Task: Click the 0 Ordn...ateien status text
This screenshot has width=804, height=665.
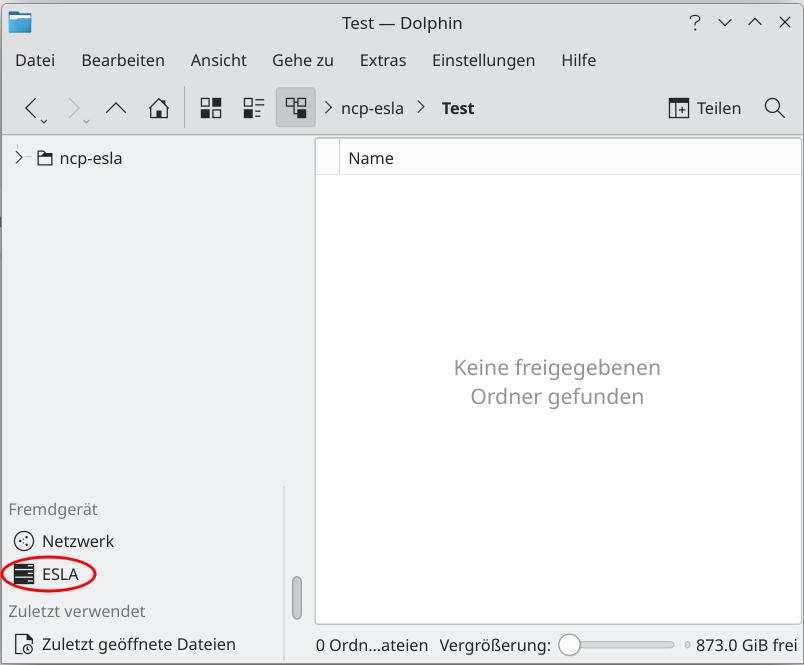Action: [372, 645]
